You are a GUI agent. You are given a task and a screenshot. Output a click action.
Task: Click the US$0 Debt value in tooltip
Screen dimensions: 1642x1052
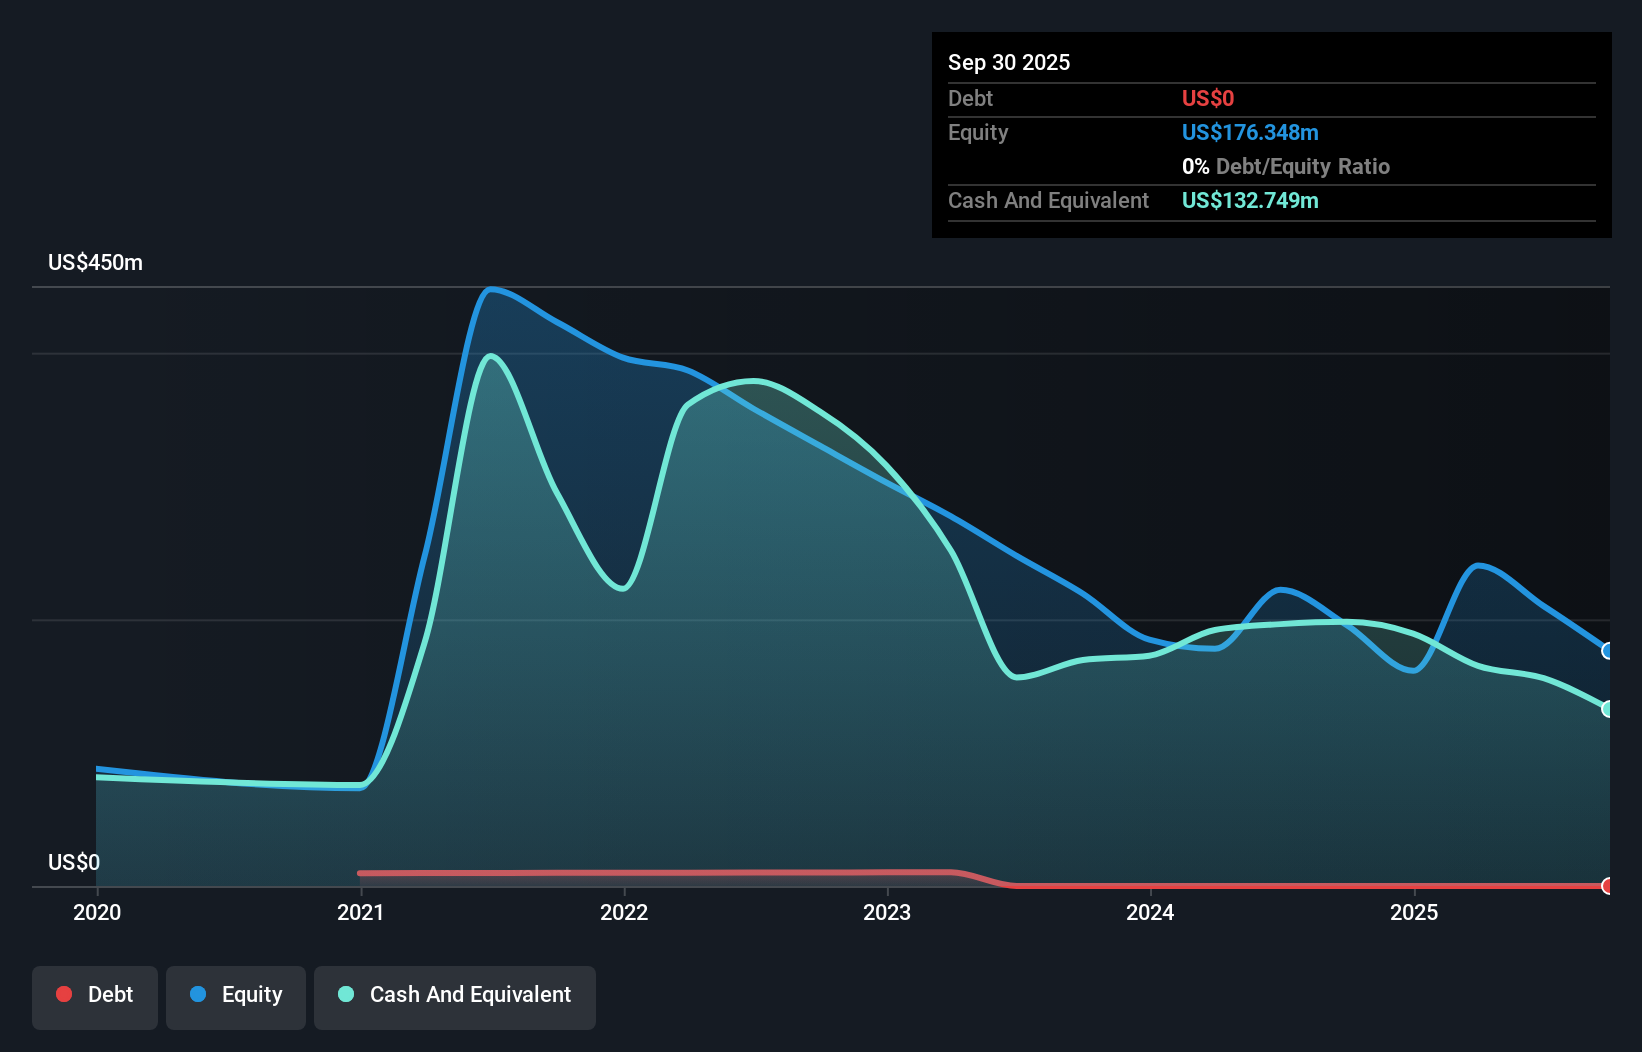[1208, 98]
